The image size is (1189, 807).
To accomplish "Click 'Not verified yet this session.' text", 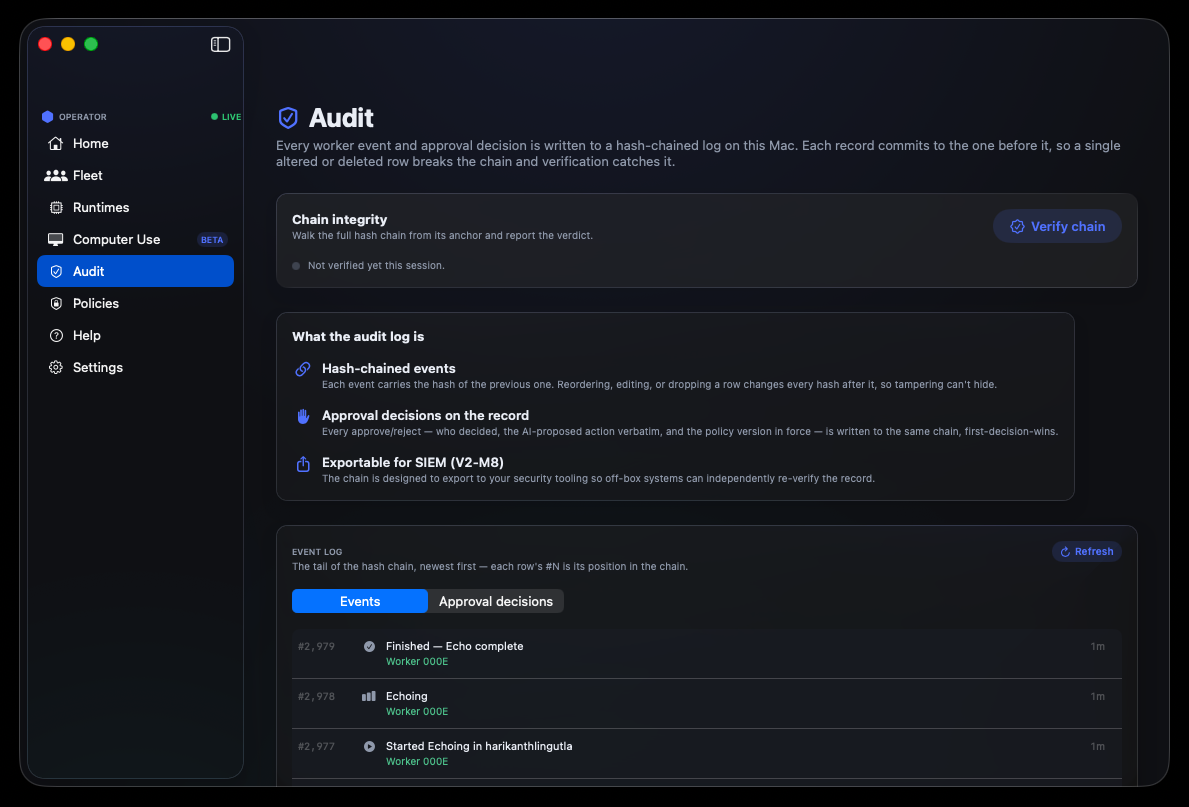I will click(x=376, y=265).
